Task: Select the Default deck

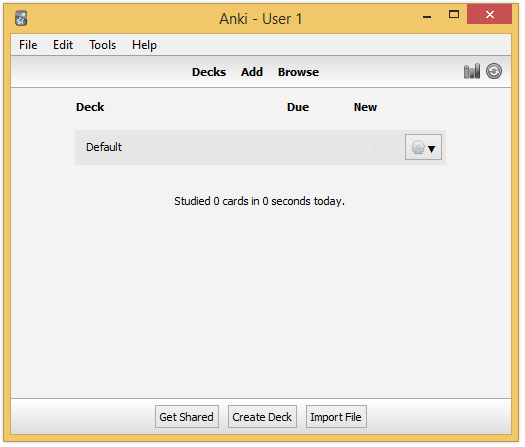Action: coord(104,147)
